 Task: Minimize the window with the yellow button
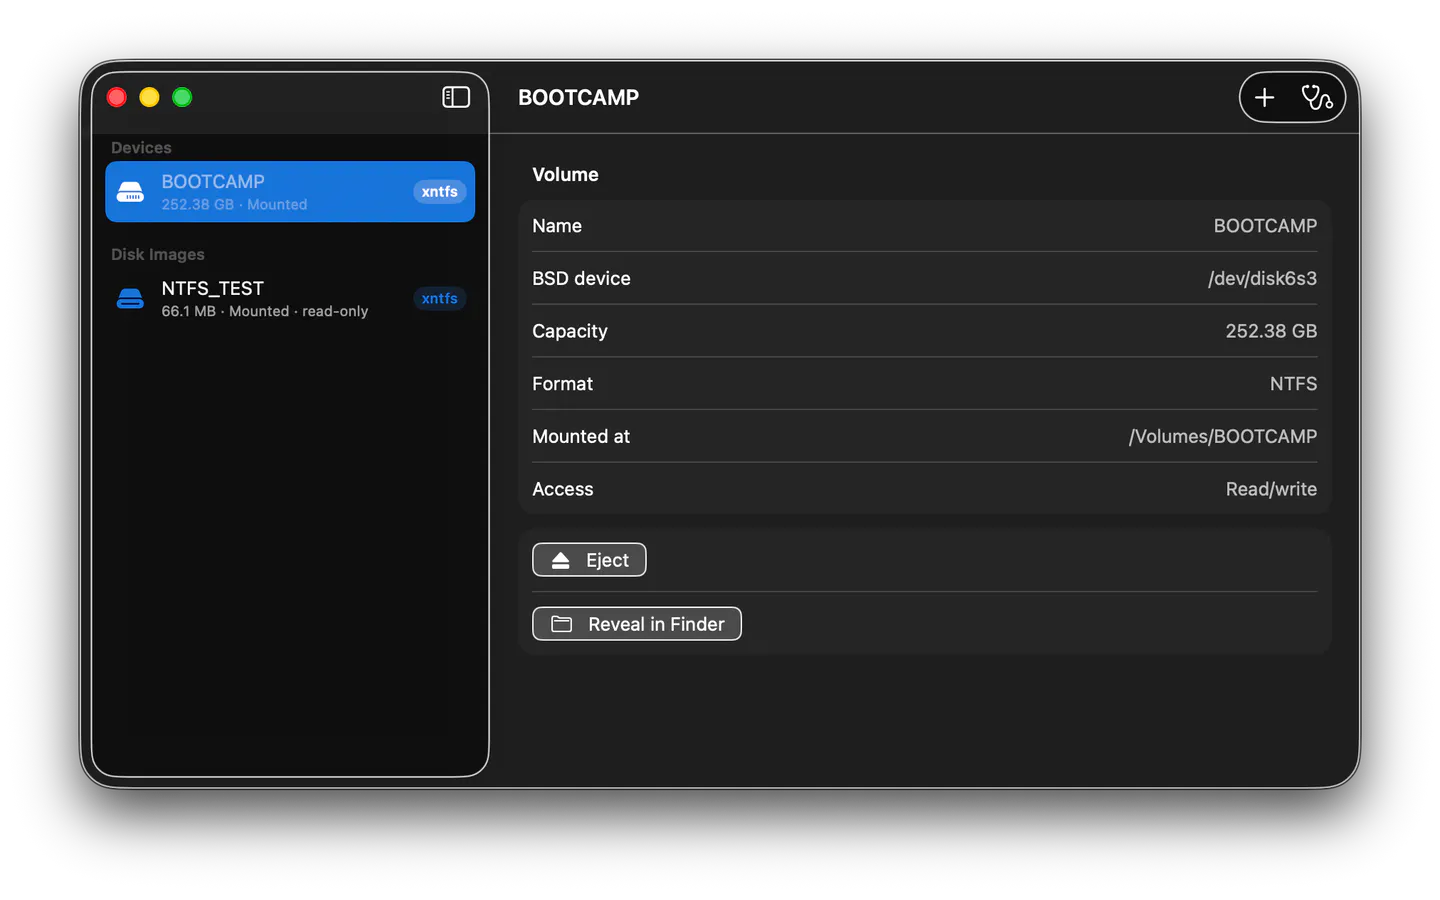[x=149, y=97]
